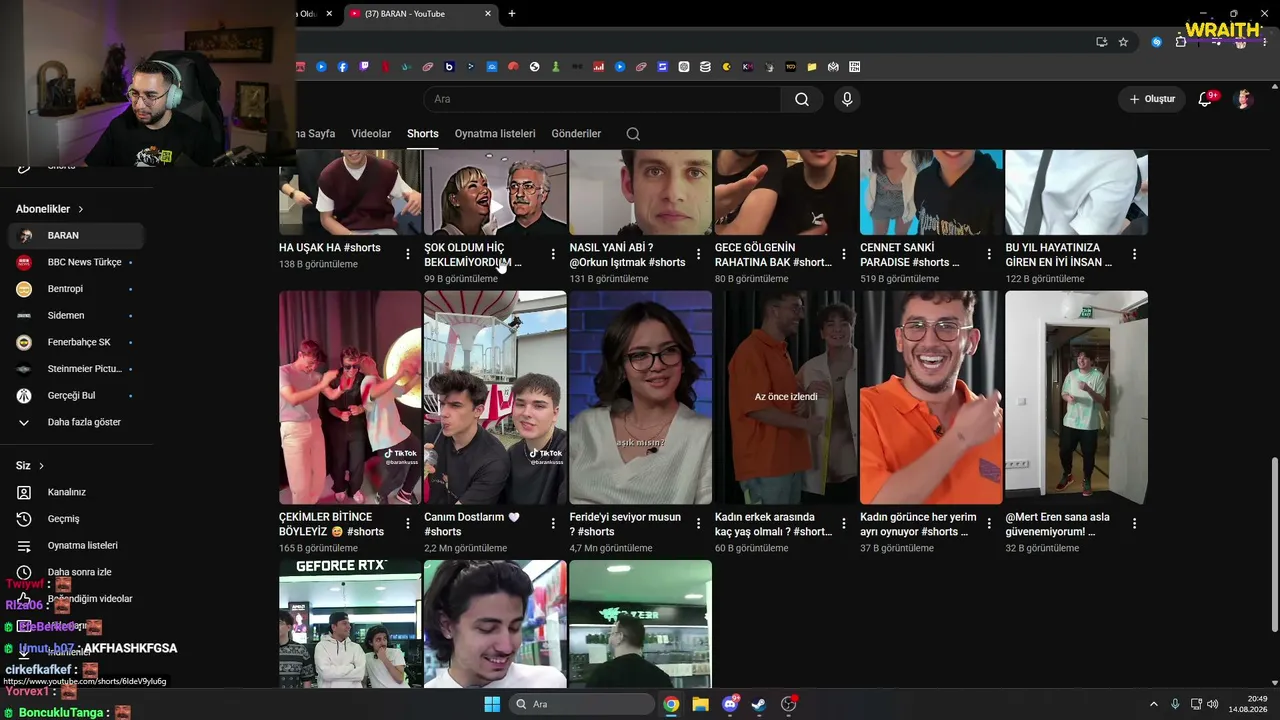Open Steinmeier Pictu... channel subscription

(76, 369)
